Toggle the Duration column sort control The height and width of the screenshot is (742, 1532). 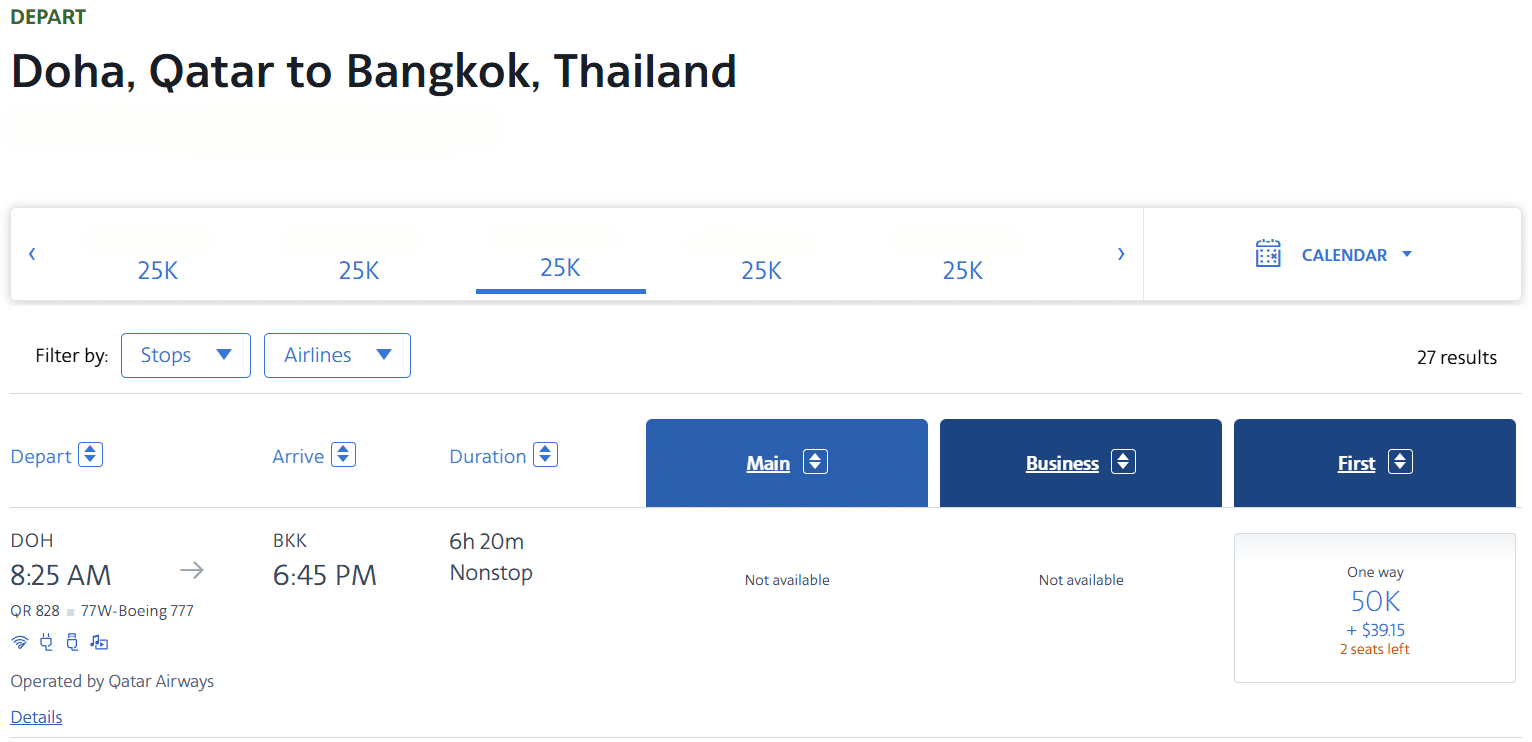click(546, 454)
